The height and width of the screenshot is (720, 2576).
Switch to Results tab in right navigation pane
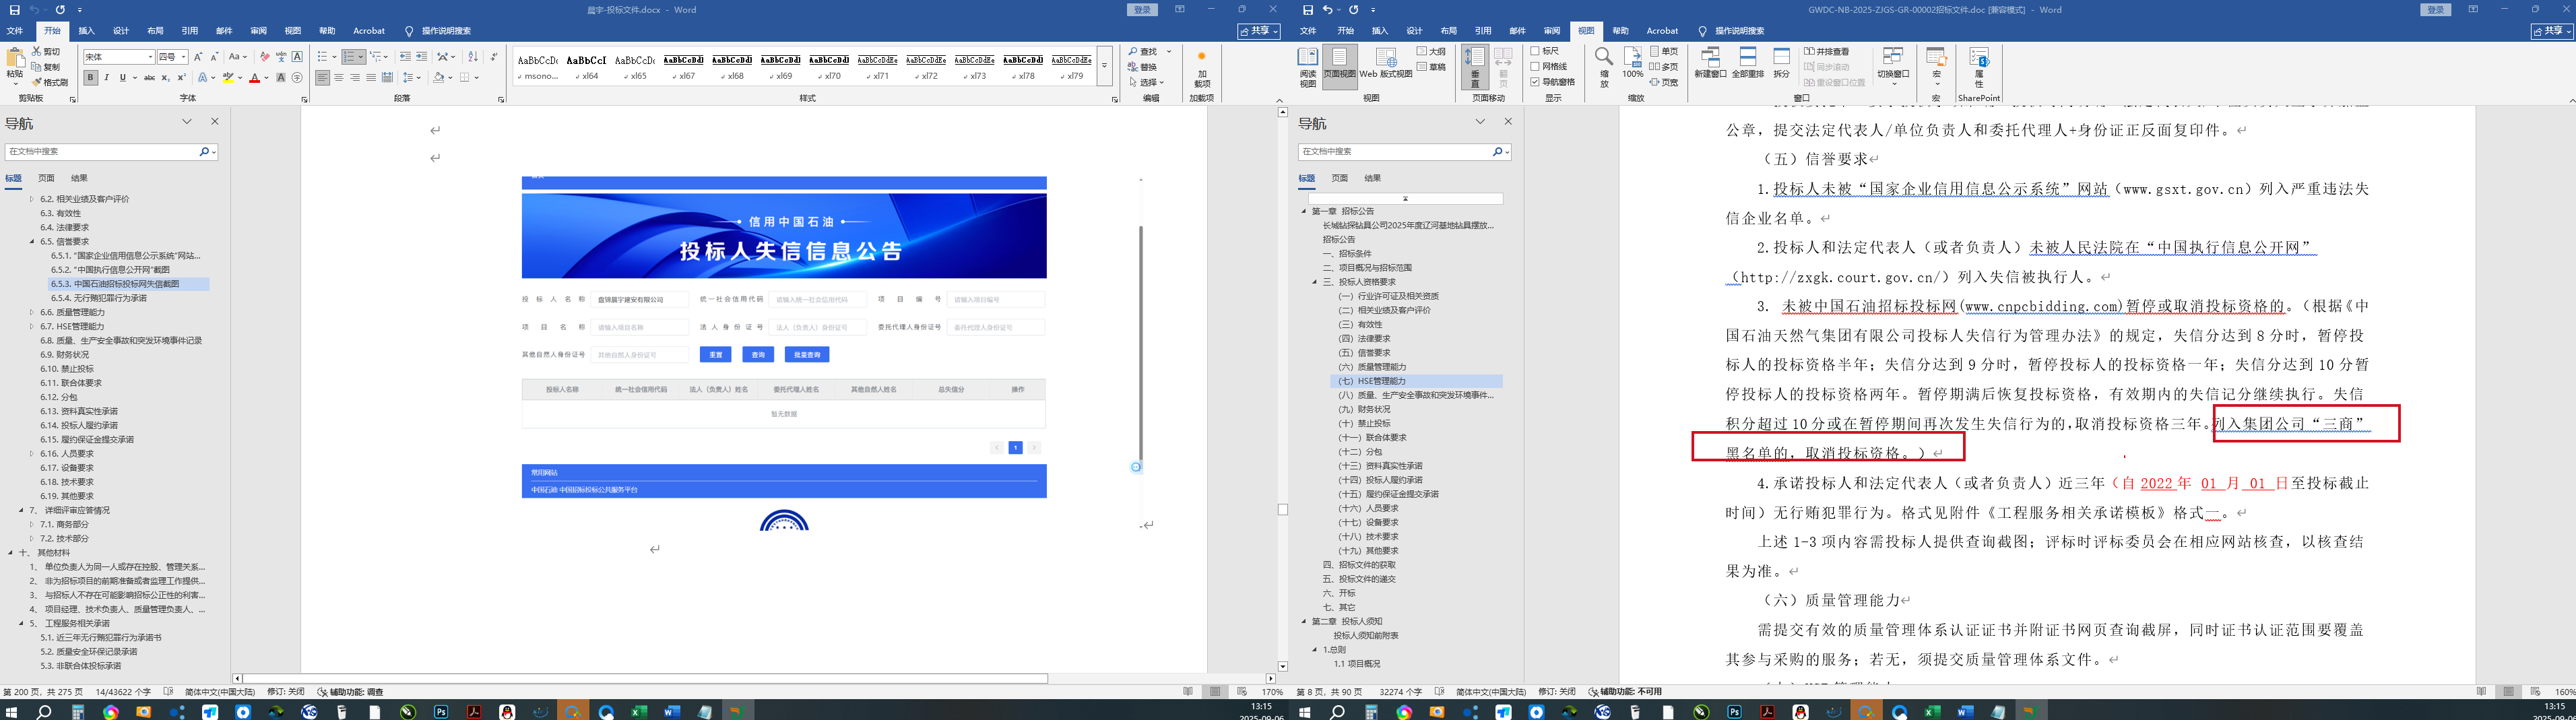tap(1372, 179)
